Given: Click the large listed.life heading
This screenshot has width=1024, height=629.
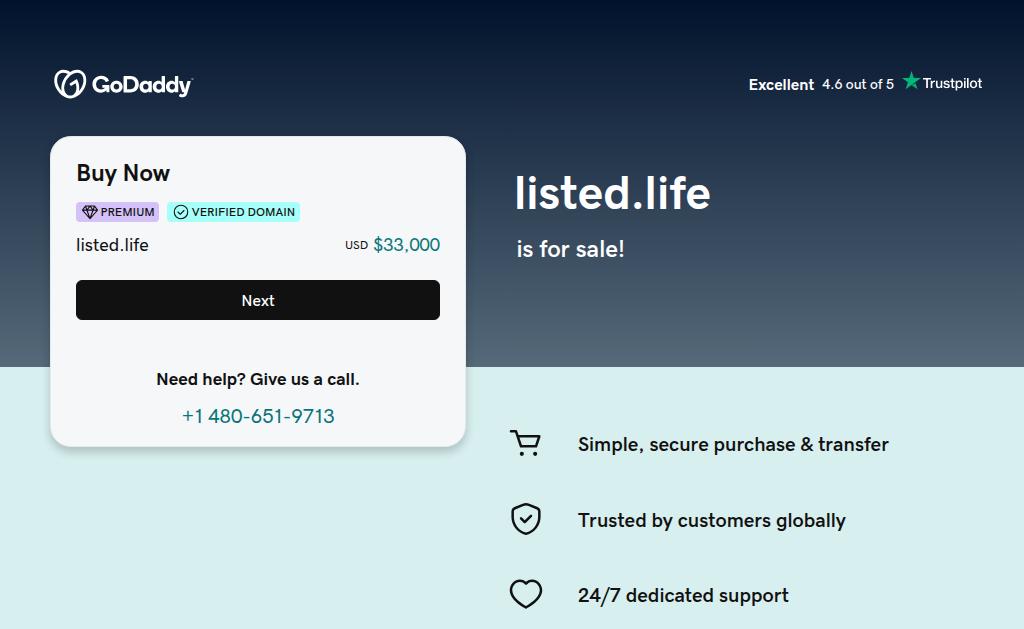Looking at the screenshot, I should 612,193.
